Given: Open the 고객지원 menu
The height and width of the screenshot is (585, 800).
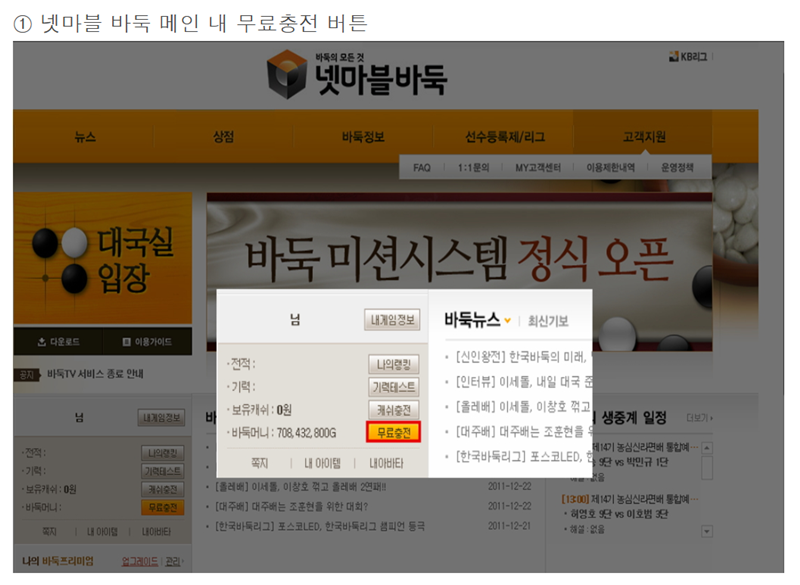Looking at the screenshot, I should [x=644, y=137].
